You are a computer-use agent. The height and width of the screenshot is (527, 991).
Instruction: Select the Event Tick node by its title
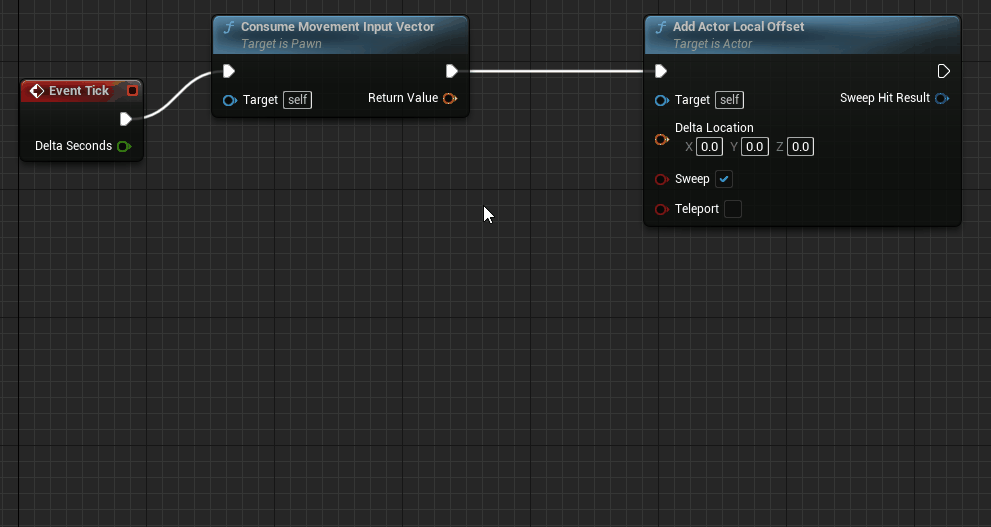[79, 91]
